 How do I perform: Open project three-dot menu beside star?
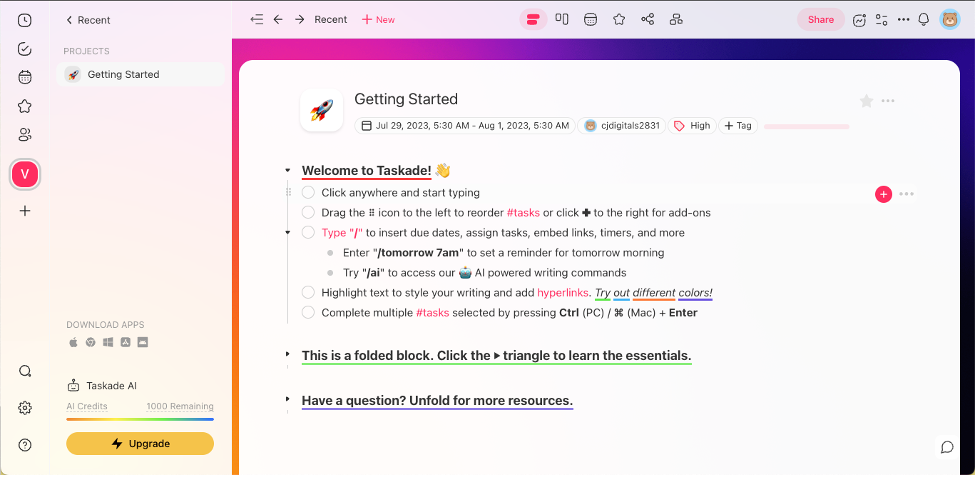888,101
